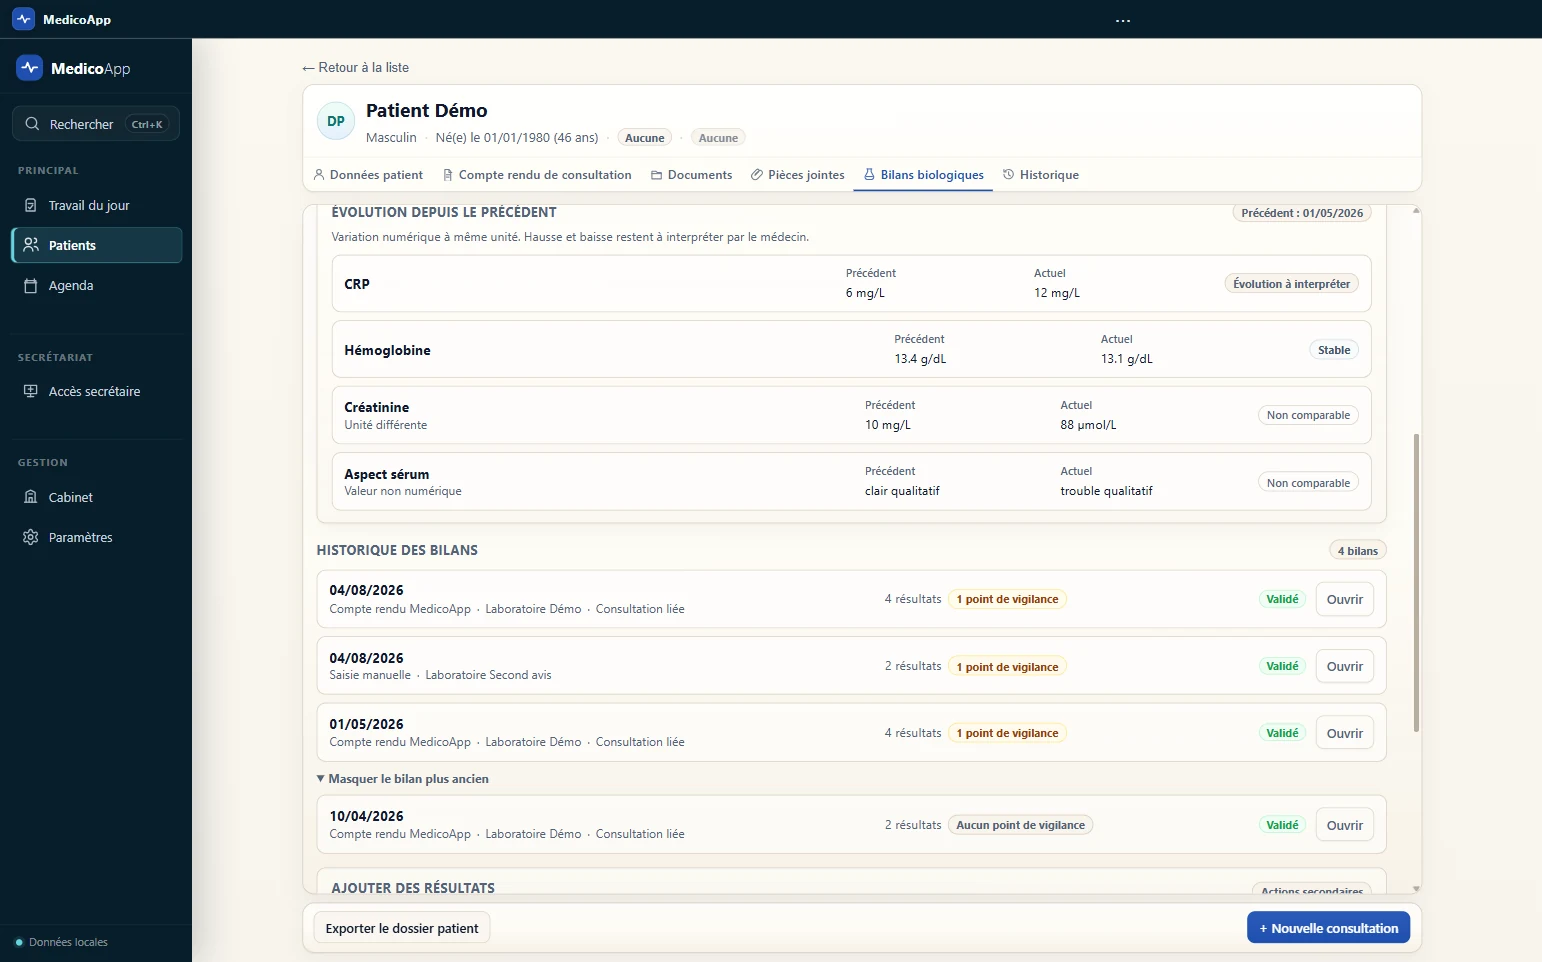Image resolution: width=1542 pixels, height=962 pixels.
Task: Click the Cabinet building icon
Action: 31,497
